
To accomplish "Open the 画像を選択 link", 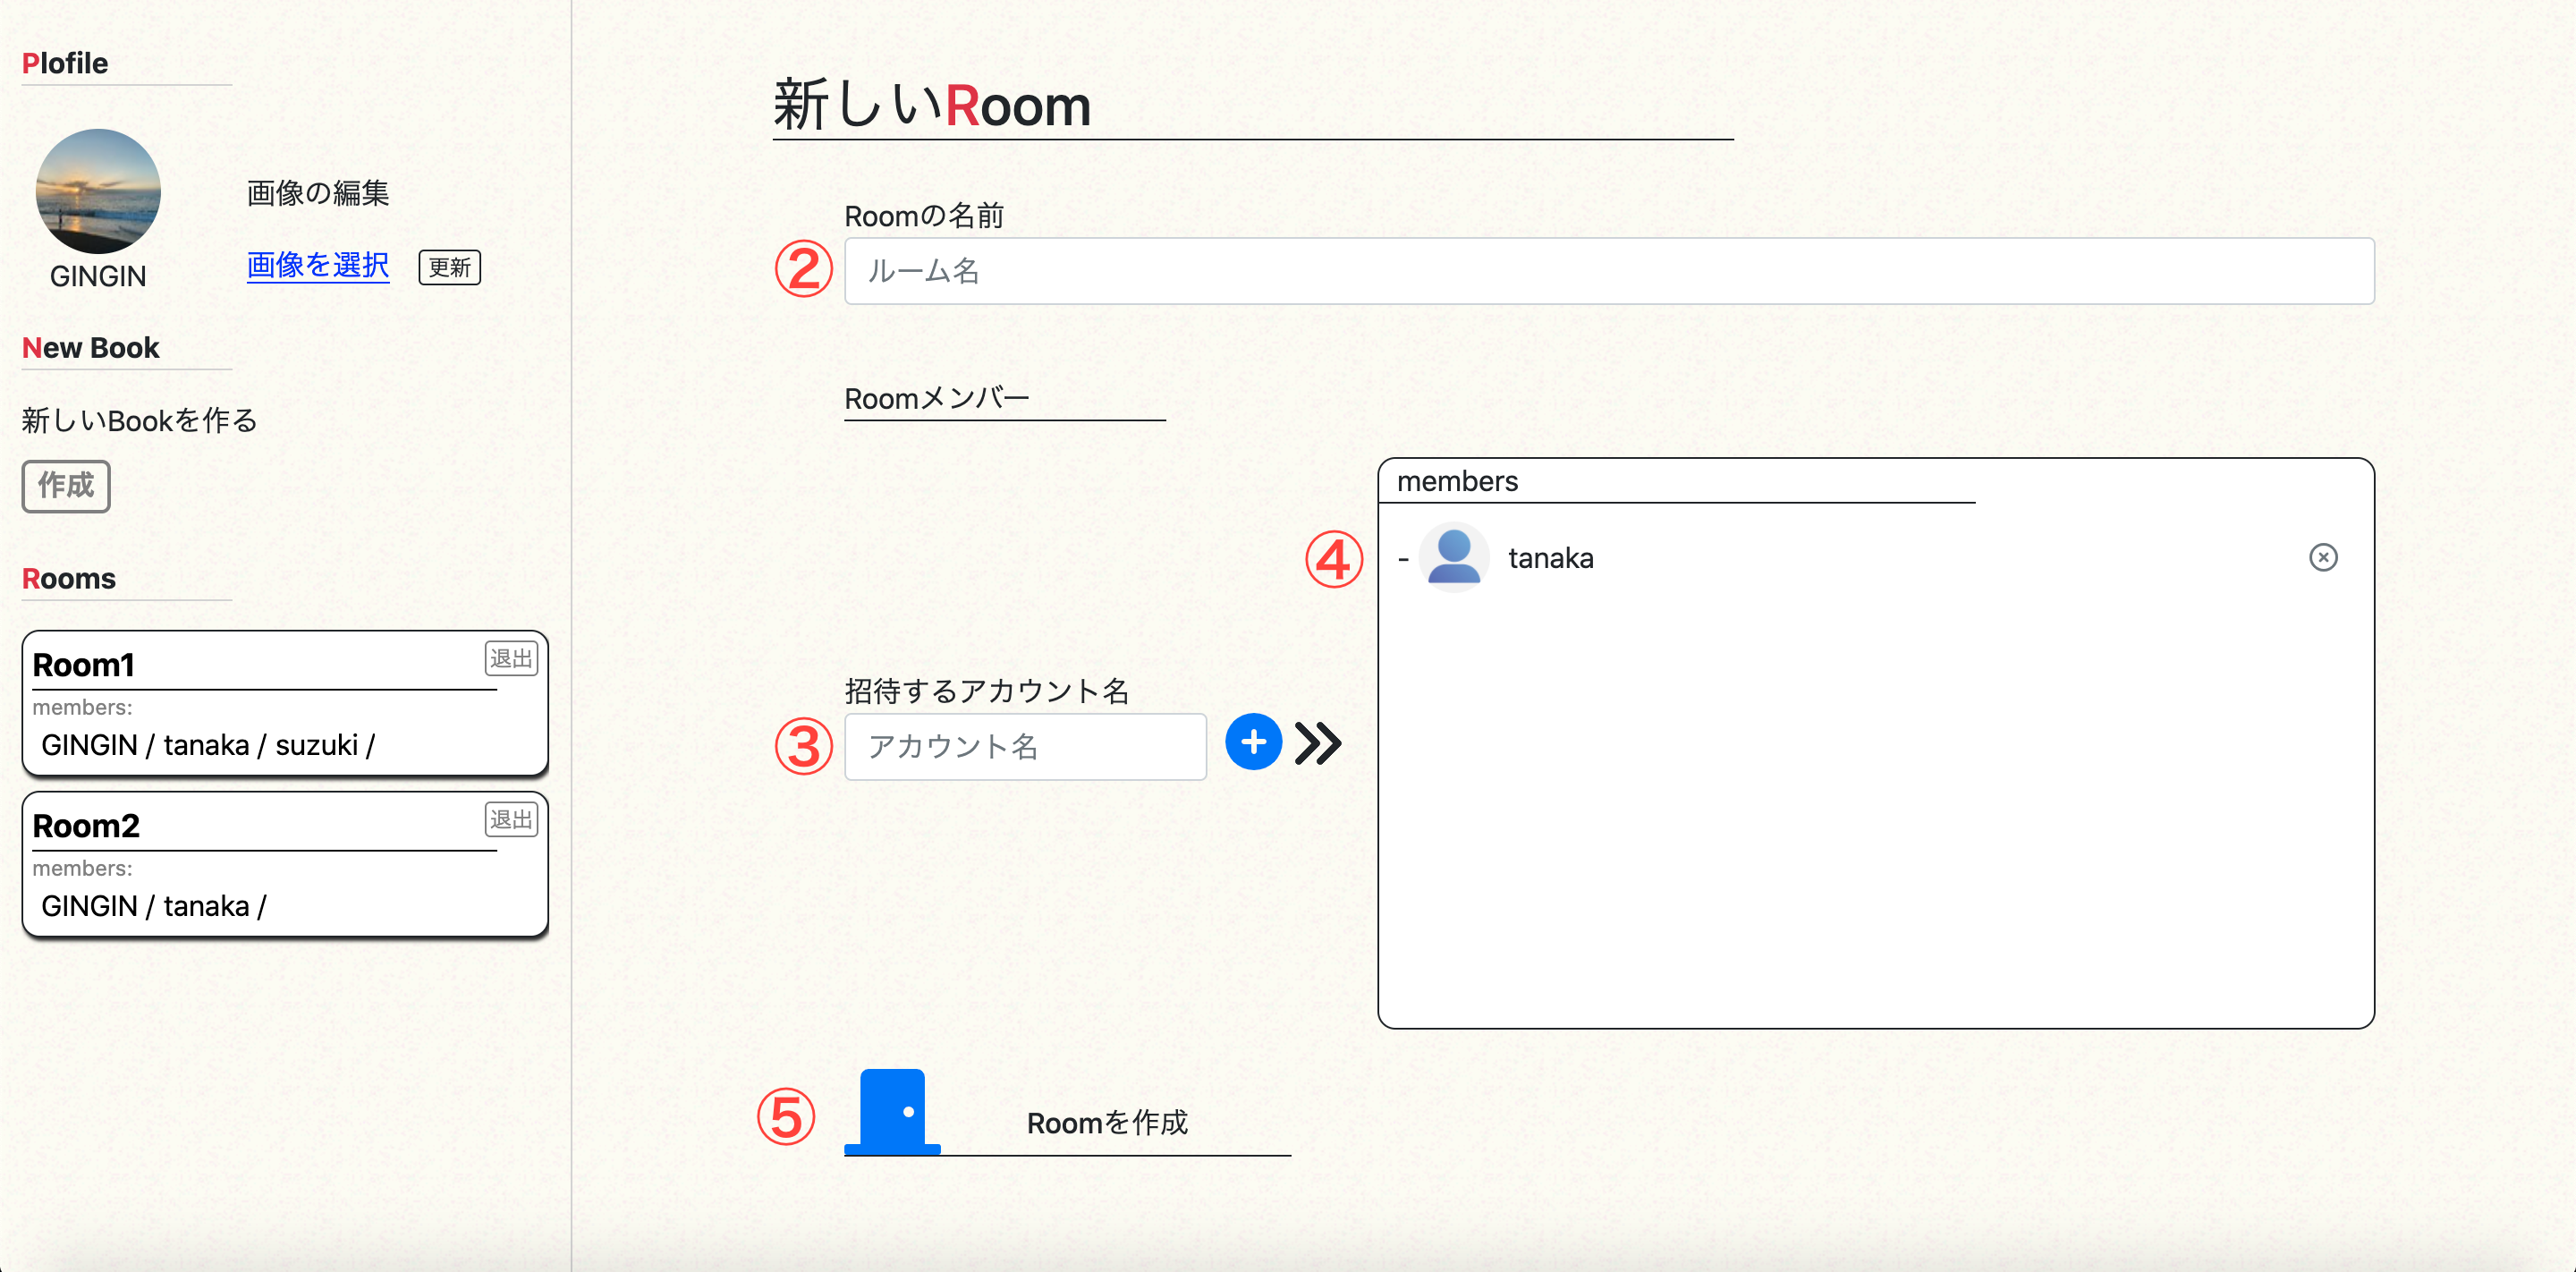I will (318, 265).
